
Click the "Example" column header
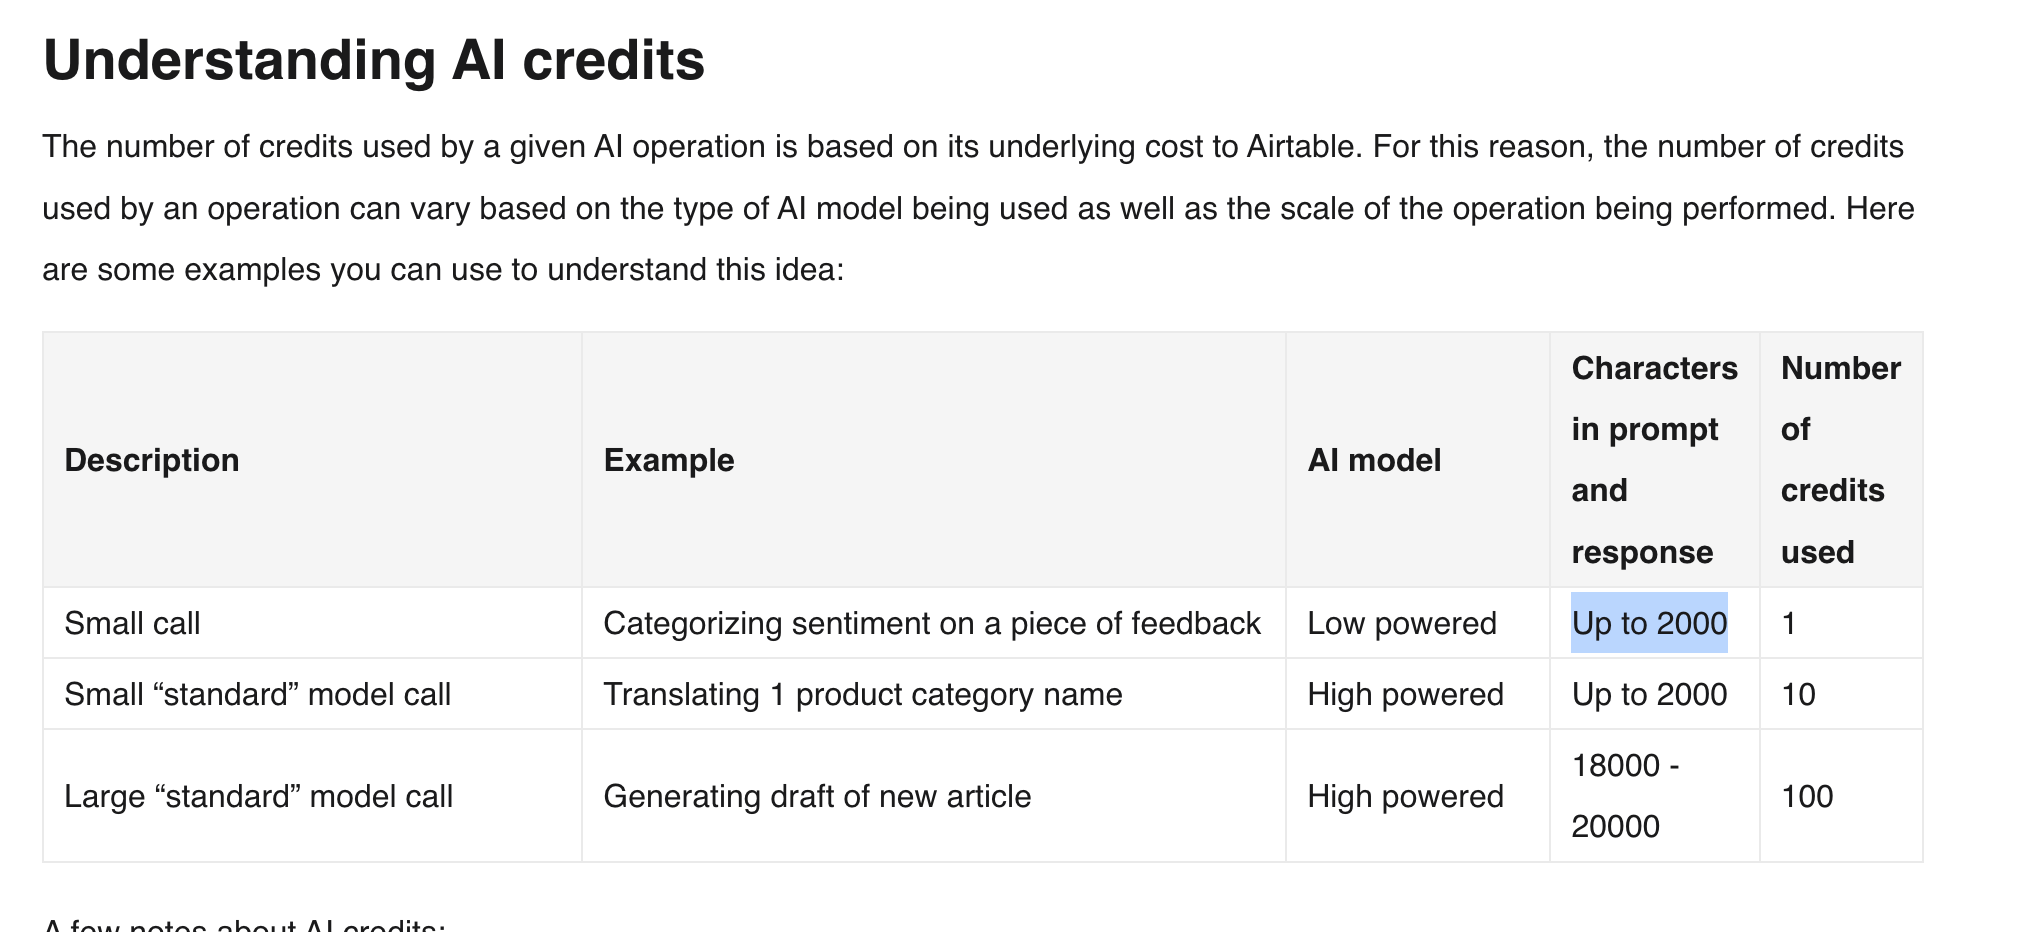(x=669, y=460)
